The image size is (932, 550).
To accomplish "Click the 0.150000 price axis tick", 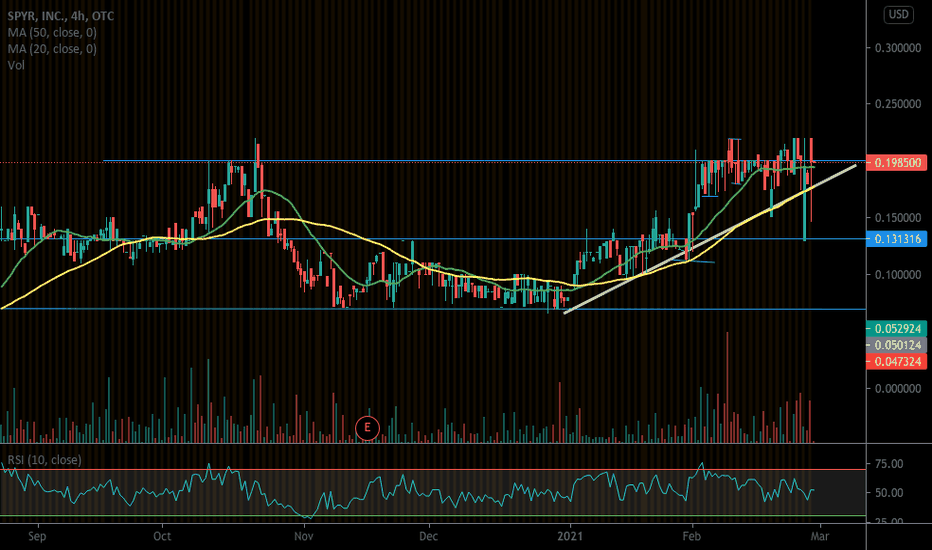I will (898, 218).
